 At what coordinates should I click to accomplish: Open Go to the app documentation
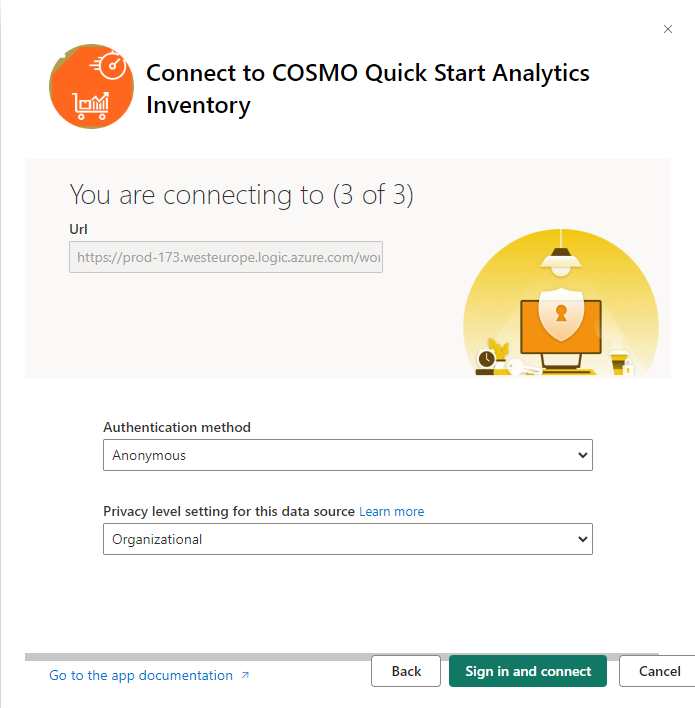tap(141, 675)
